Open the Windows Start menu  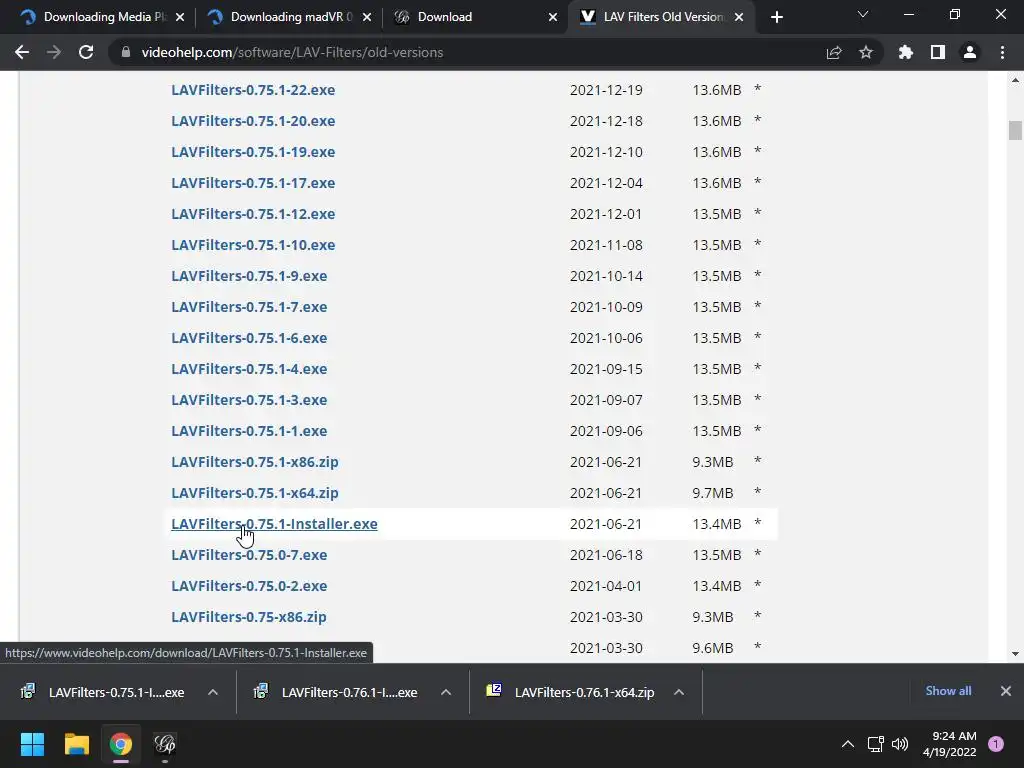click(x=32, y=744)
